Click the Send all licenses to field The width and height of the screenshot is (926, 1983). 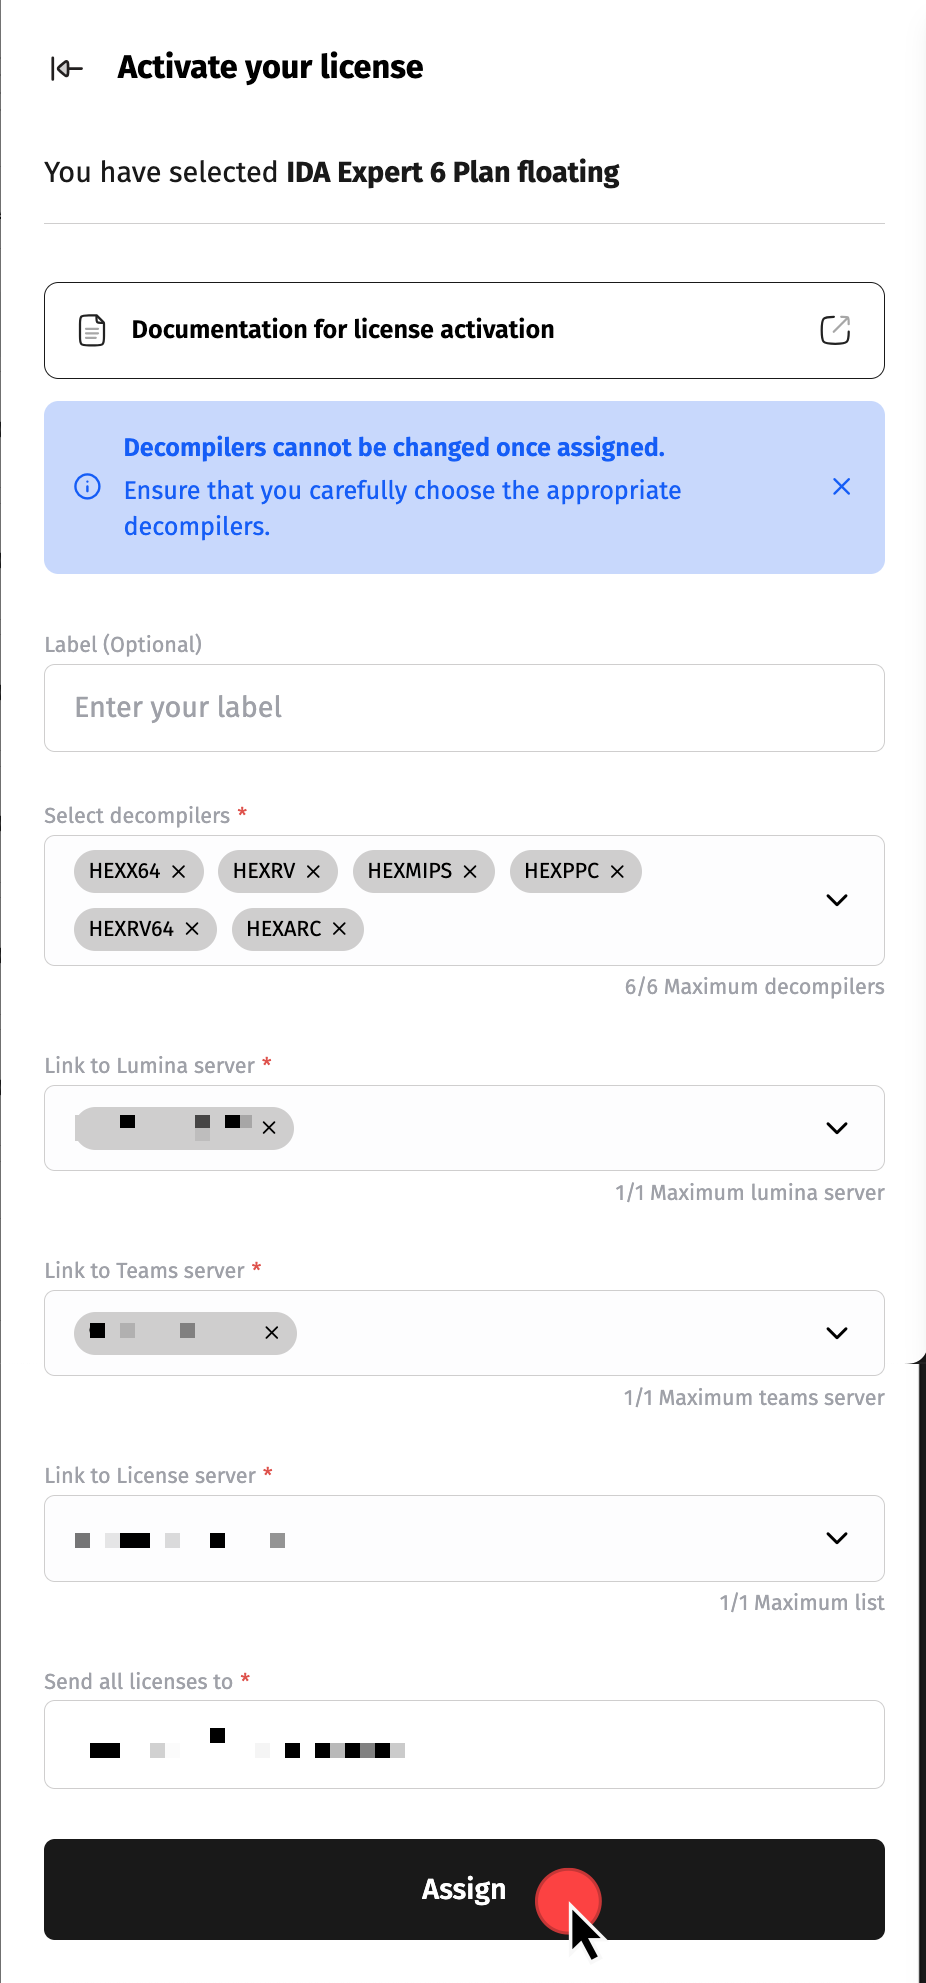click(600, 1744)
